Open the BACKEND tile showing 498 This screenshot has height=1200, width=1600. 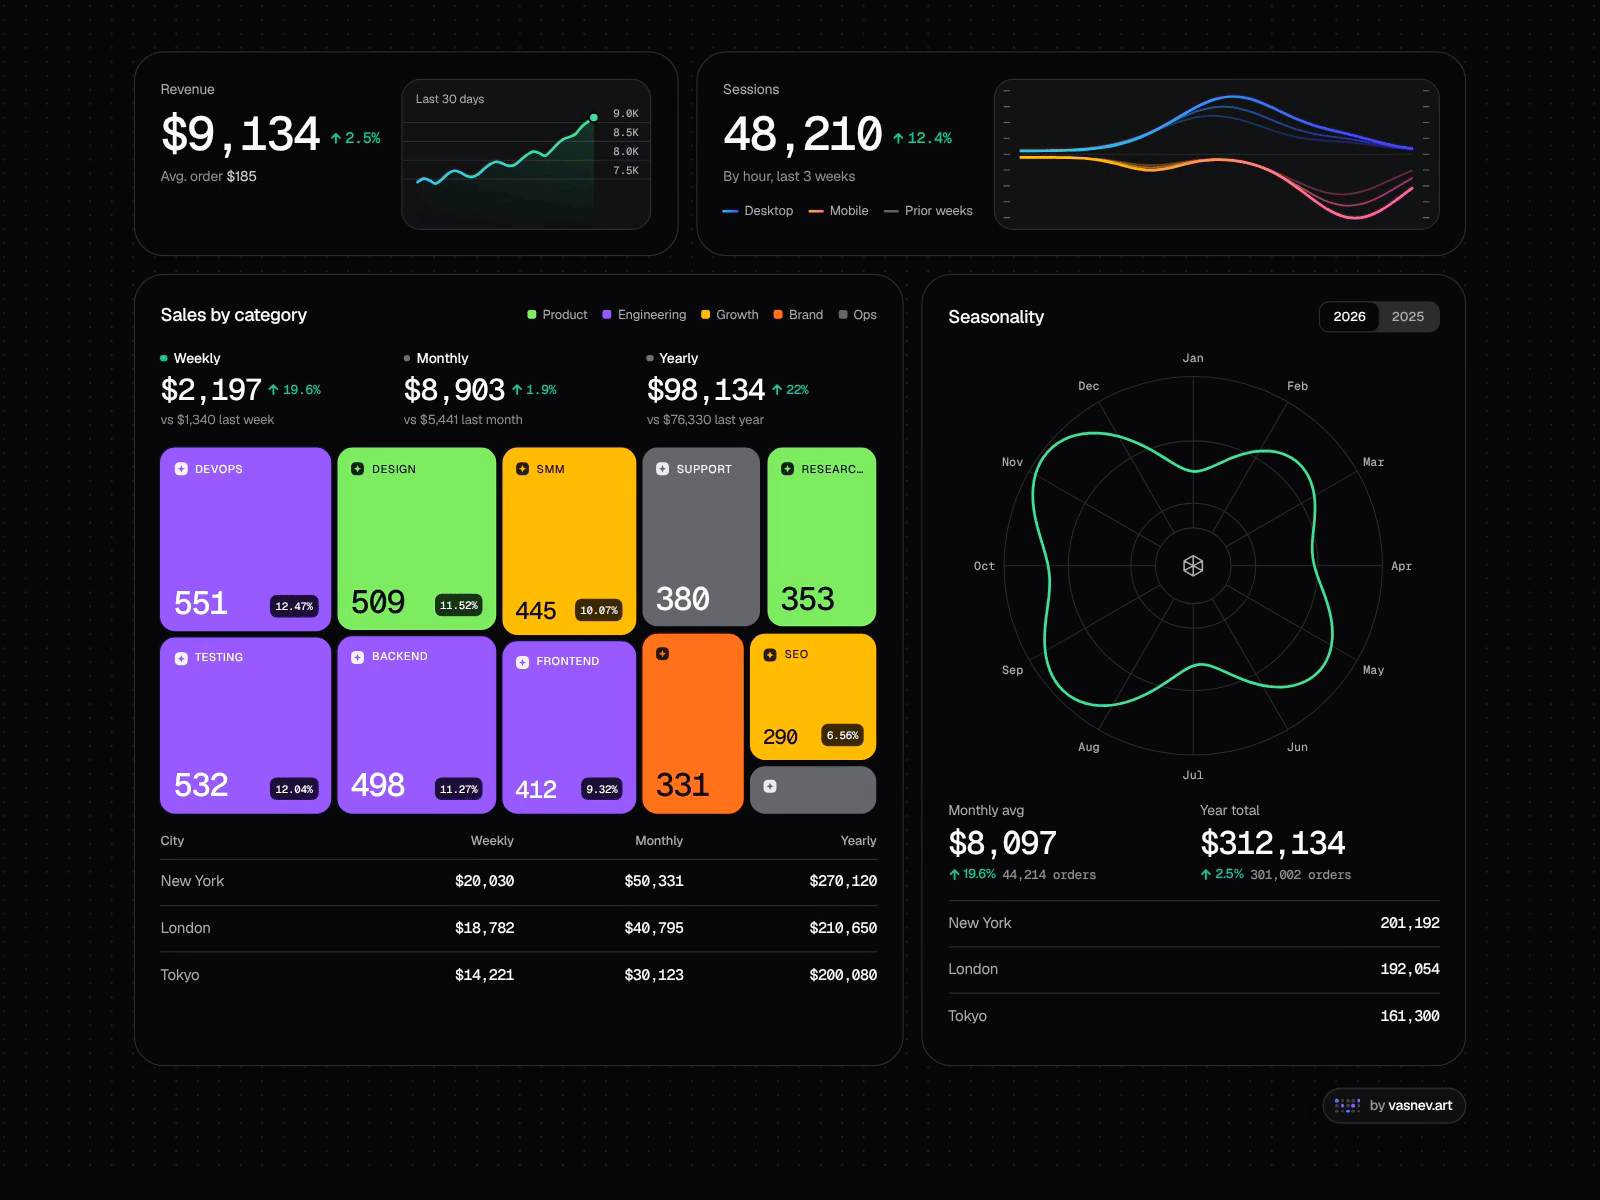417,725
